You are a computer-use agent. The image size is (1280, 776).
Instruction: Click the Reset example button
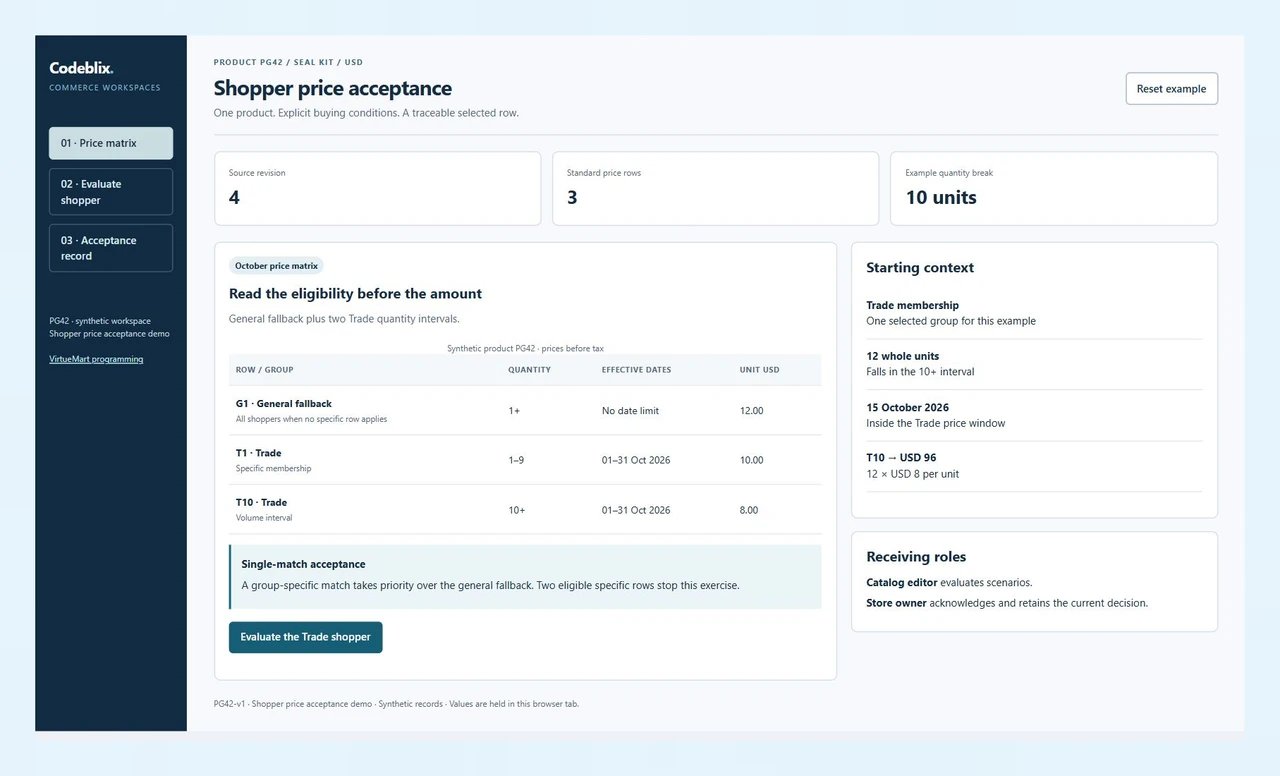coord(1171,89)
